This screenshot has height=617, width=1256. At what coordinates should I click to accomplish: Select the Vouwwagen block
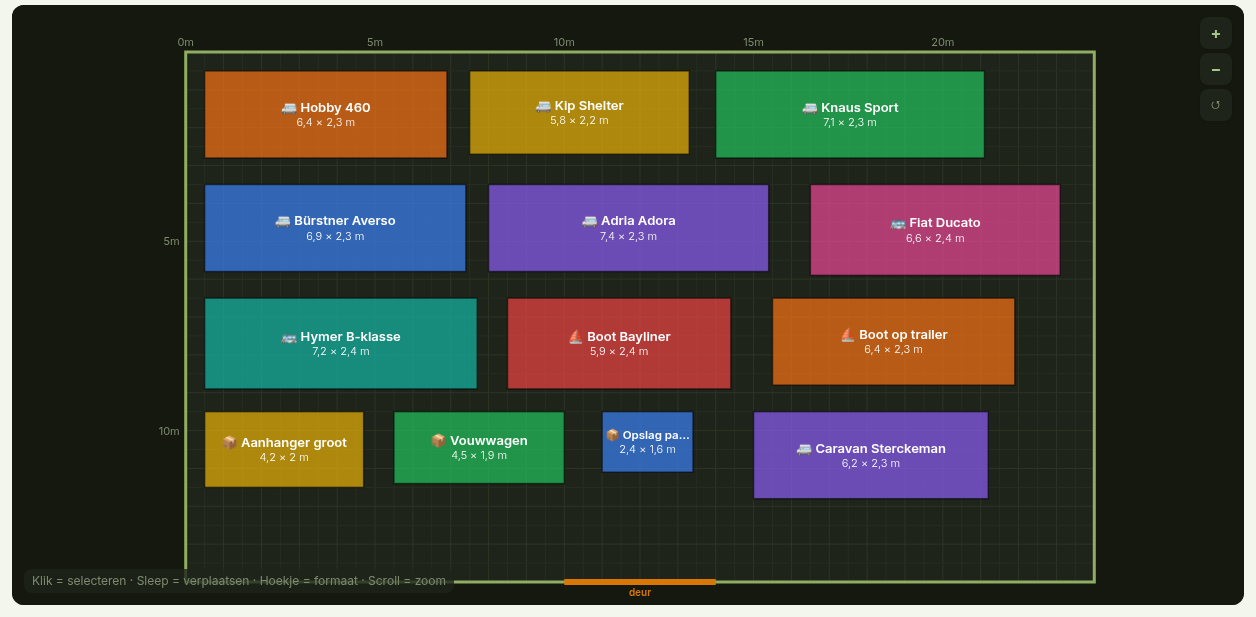point(479,447)
